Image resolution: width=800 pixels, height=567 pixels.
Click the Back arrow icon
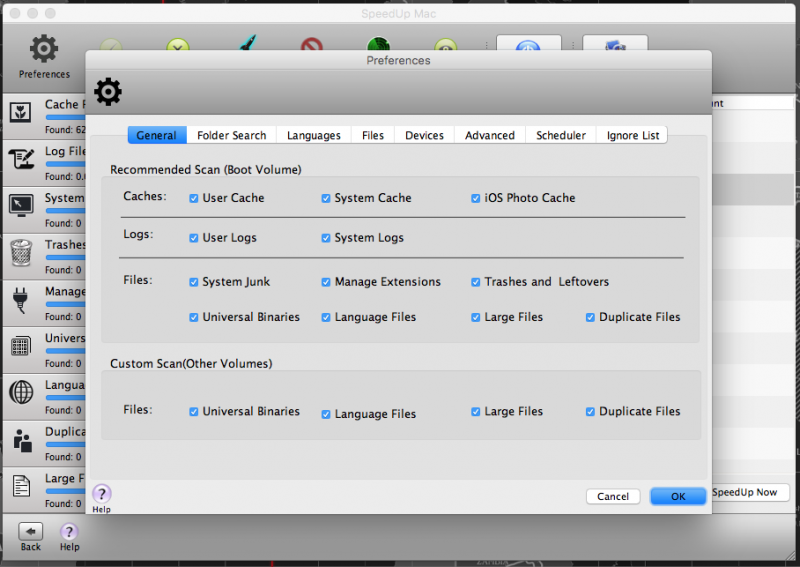31,531
